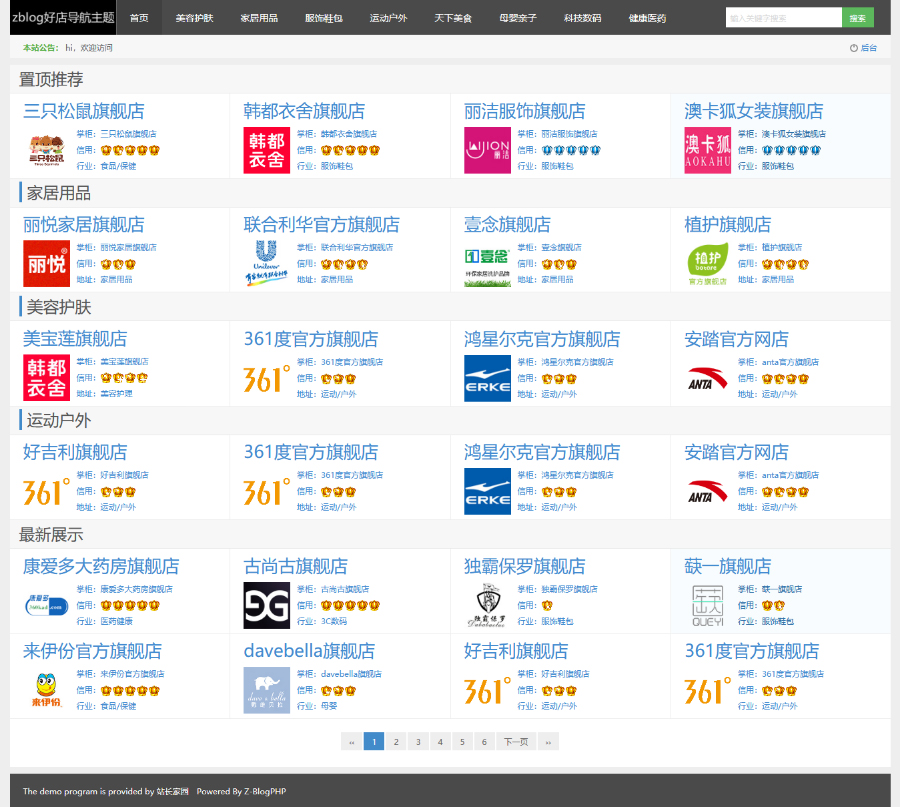Go to pagination page 6
This screenshot has width=900, height=807.
[484, 742]
